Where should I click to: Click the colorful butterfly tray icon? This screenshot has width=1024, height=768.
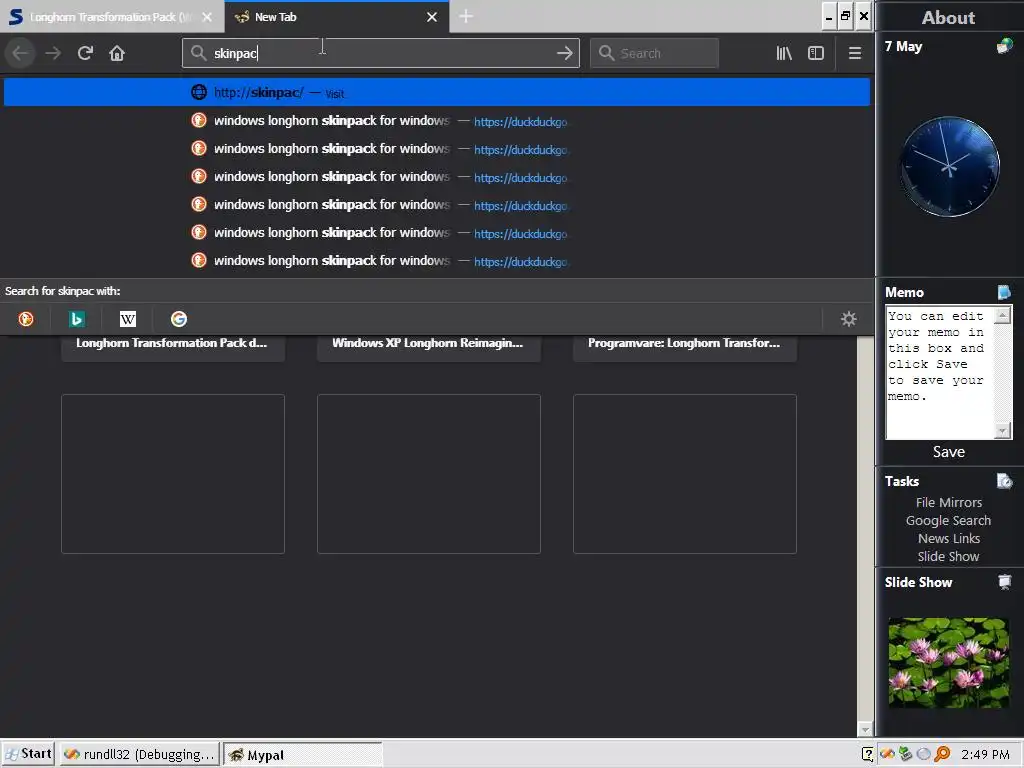point(887,754)
